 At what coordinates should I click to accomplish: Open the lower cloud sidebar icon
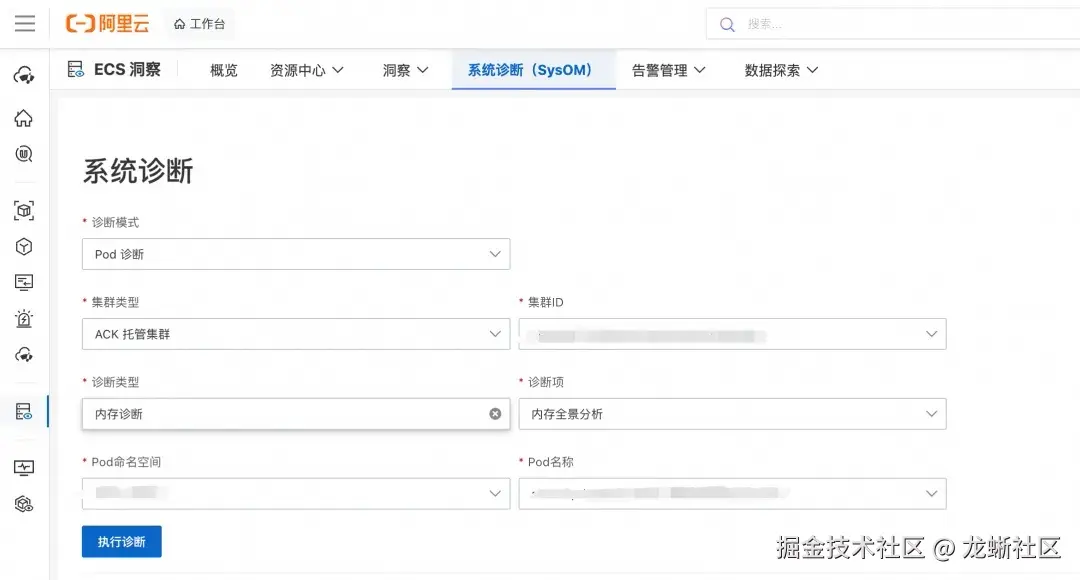24,355
